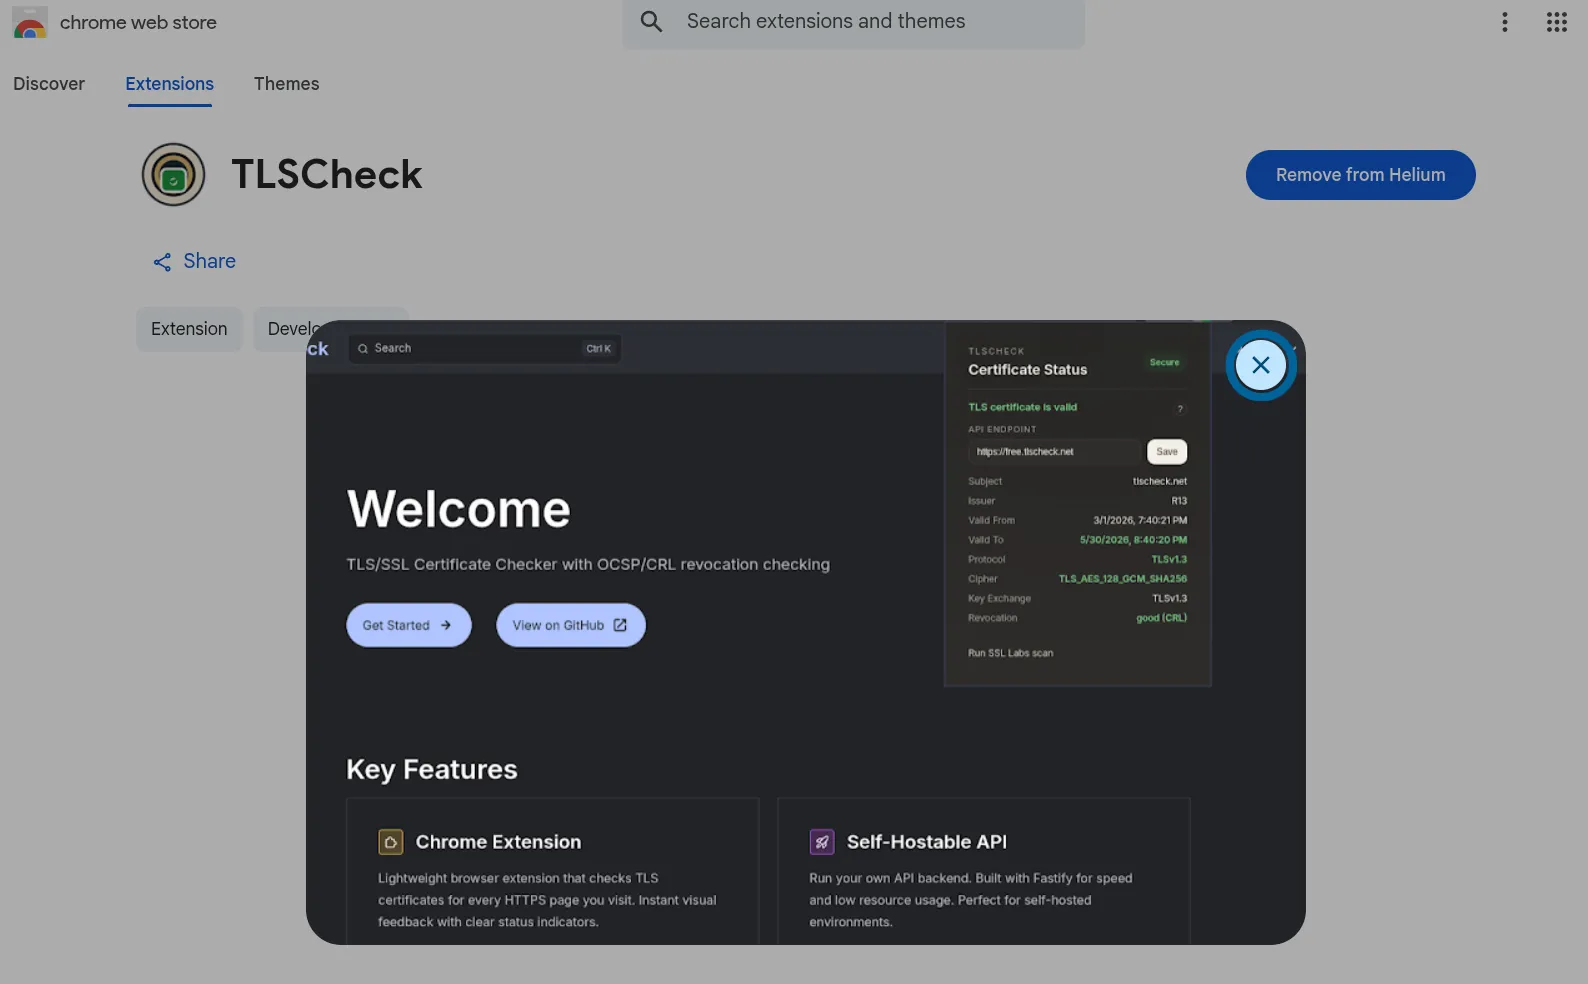Click the Extension category chip
1588x984 pixels.
(x=189, y=329)
